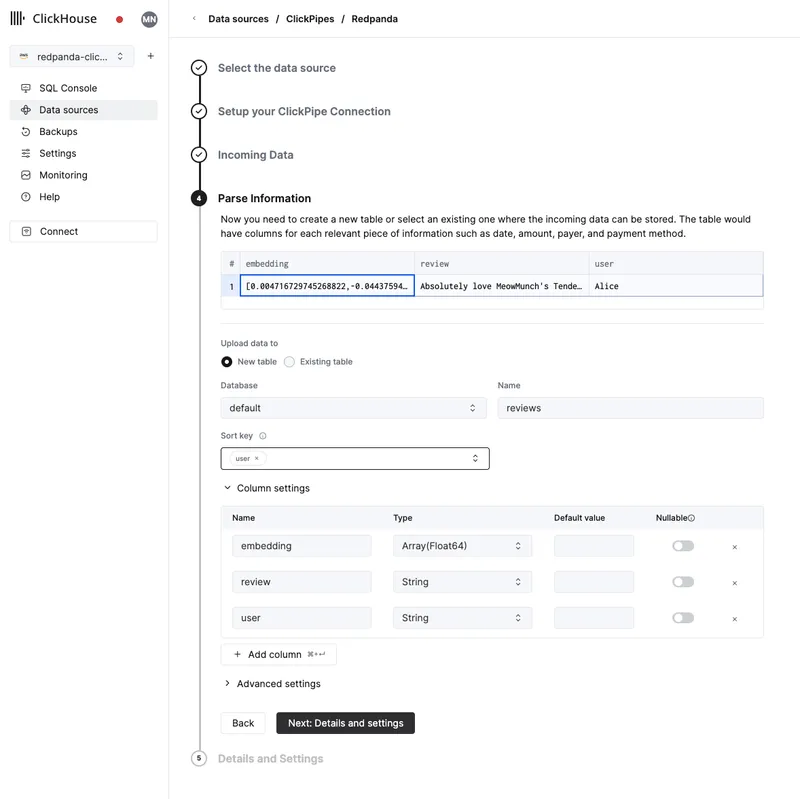
Task: Choose the Existing table option
Action: click(x=288, y=362)
